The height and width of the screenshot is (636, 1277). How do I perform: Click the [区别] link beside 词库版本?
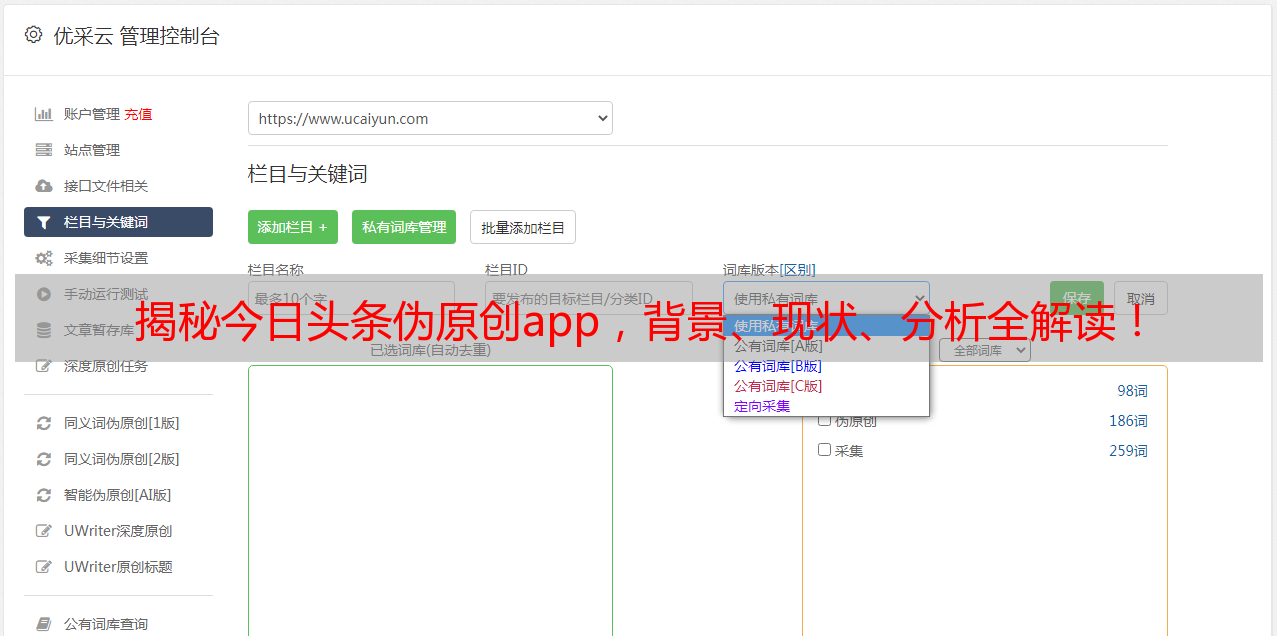coord(798,270)
